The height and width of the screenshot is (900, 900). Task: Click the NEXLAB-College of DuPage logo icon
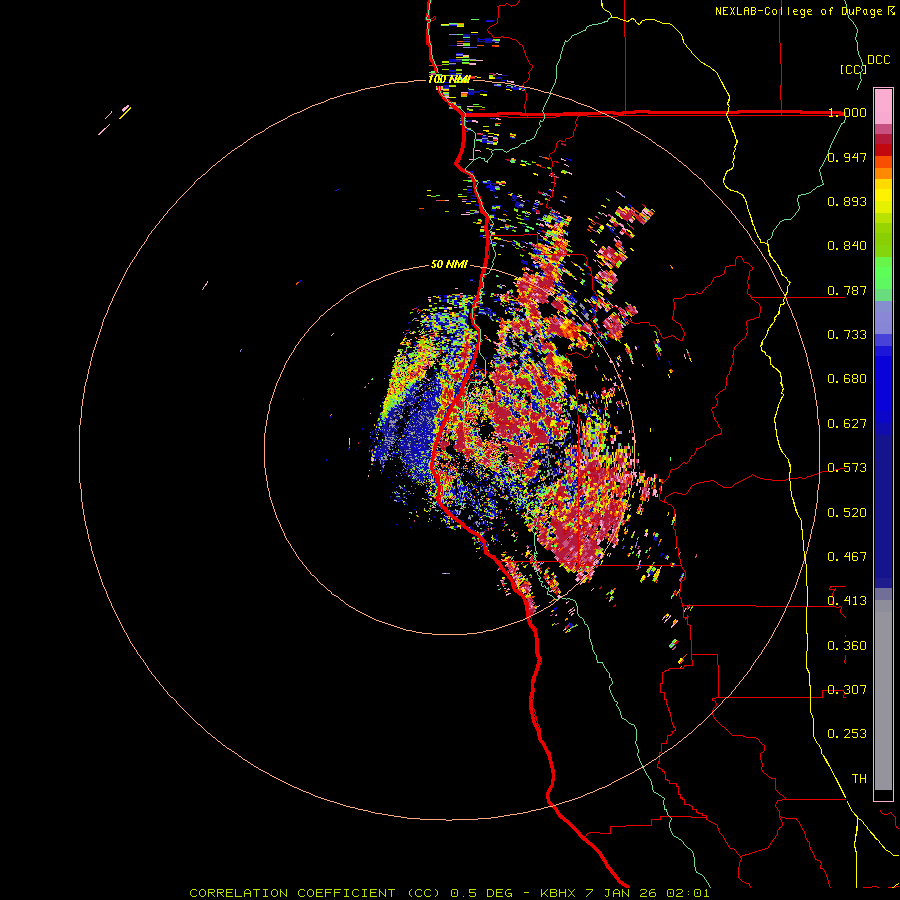892,11
